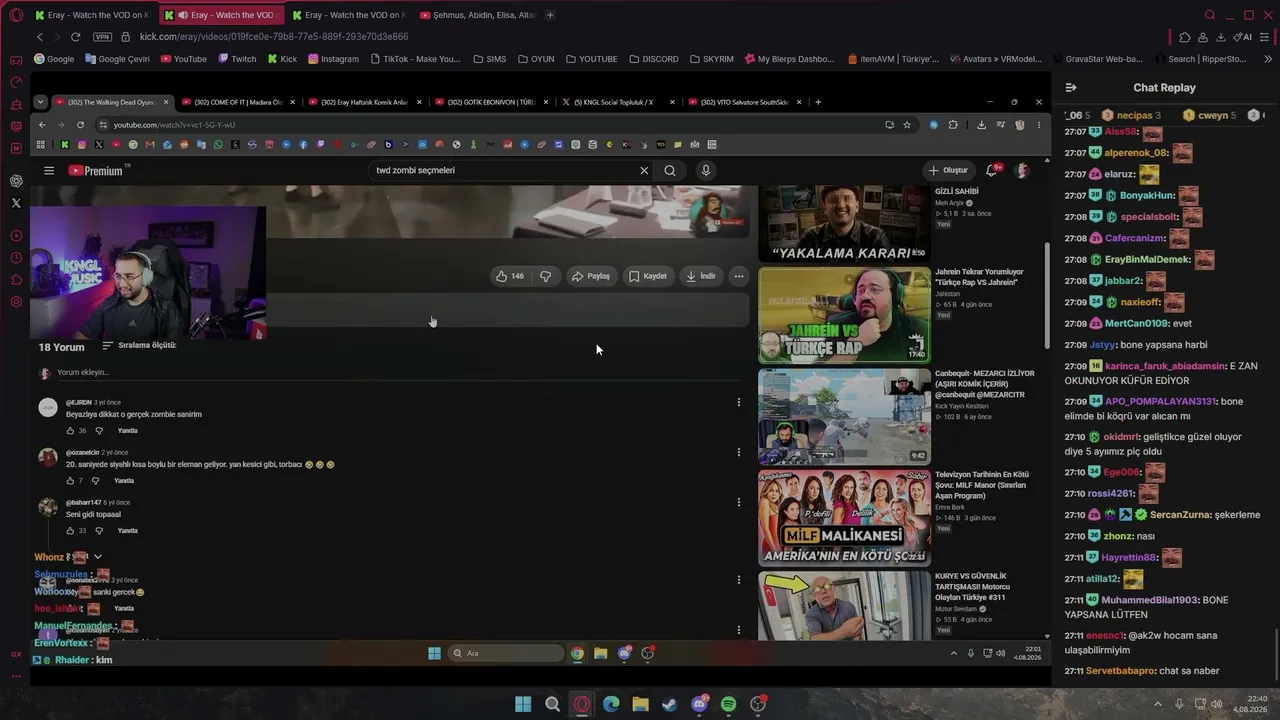Viewport: 1280px width, 720px height.
Task: Open Discord from the taskbar
Action: coord(699,704)
